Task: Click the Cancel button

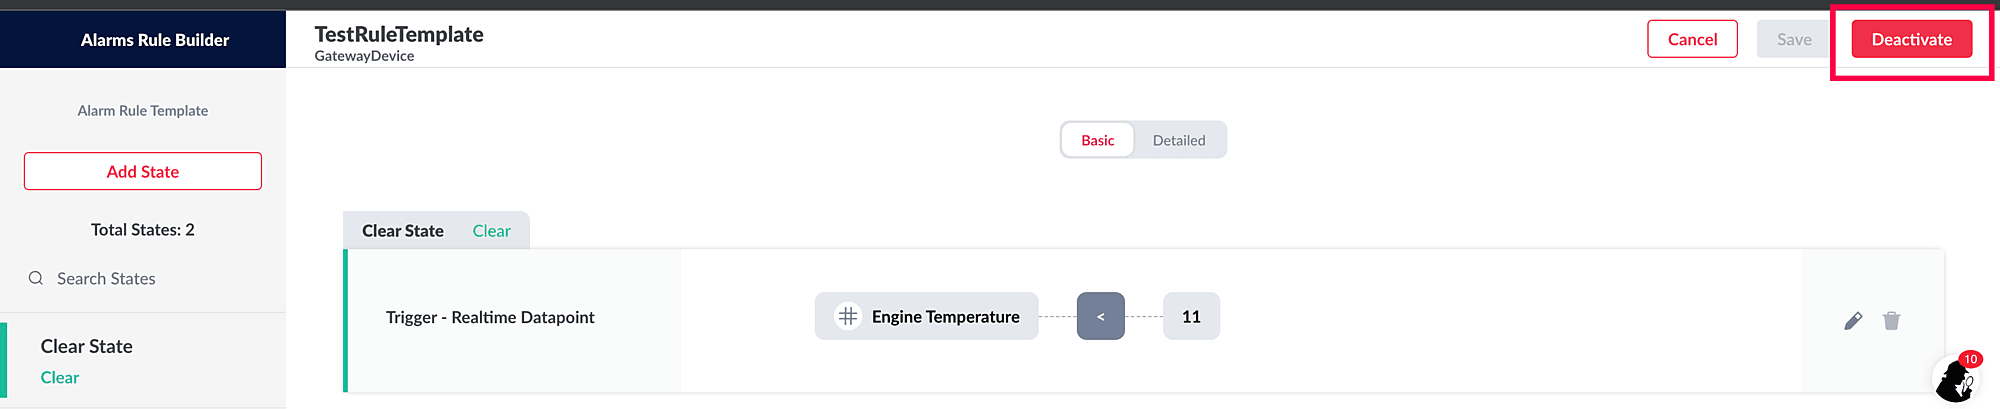Action: pos(1692,39)
